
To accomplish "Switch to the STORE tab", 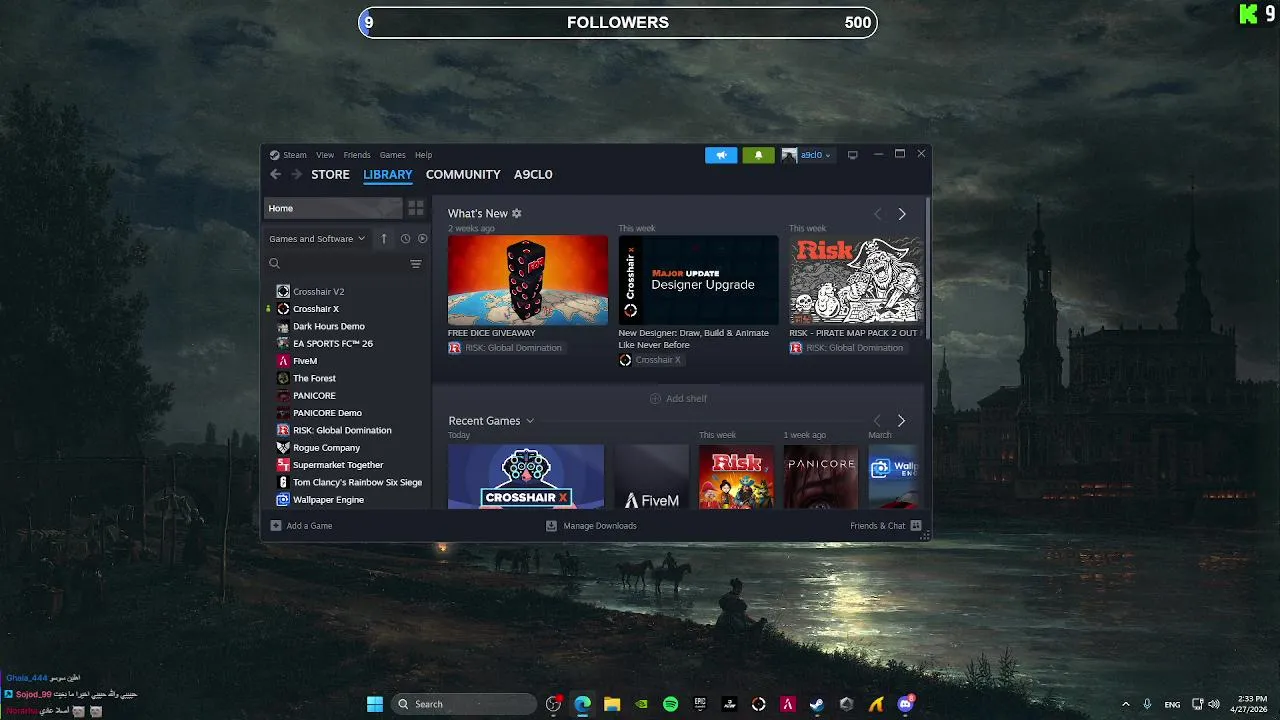I will pyautogui.click(x=330, y=174).
